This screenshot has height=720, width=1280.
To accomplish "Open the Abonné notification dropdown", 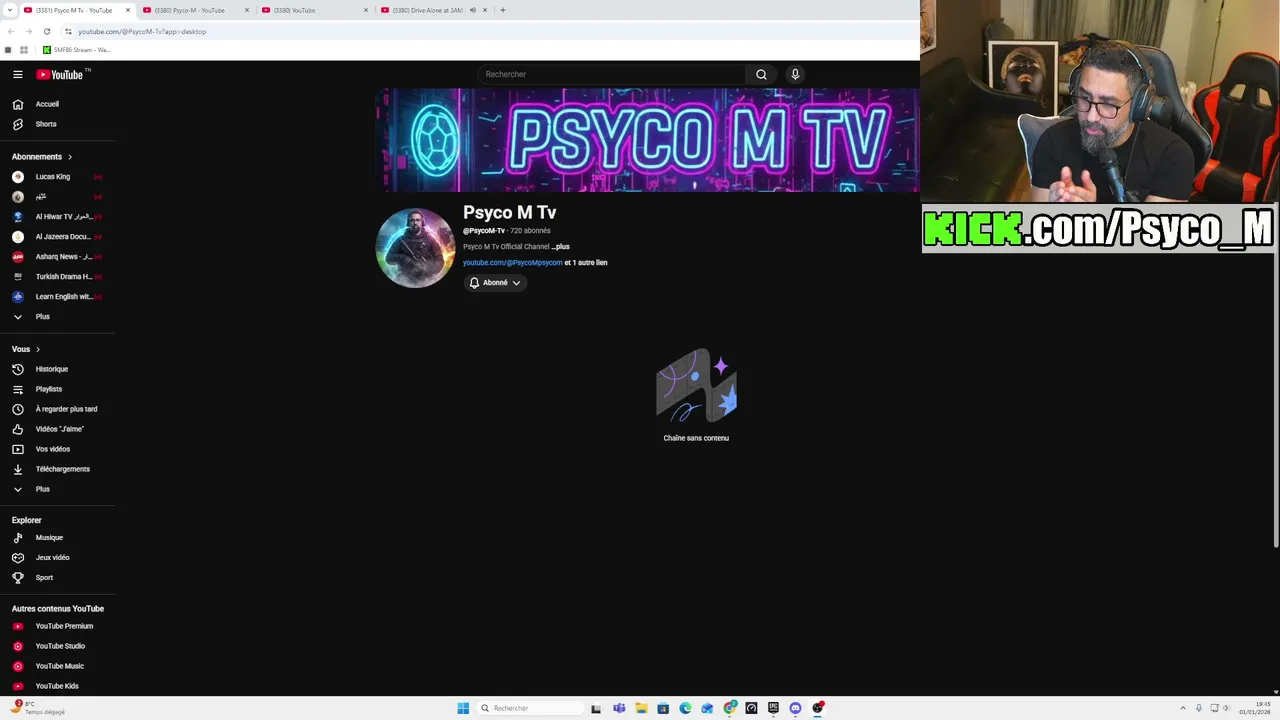I will pyautogui.click(x=495, y=283).
